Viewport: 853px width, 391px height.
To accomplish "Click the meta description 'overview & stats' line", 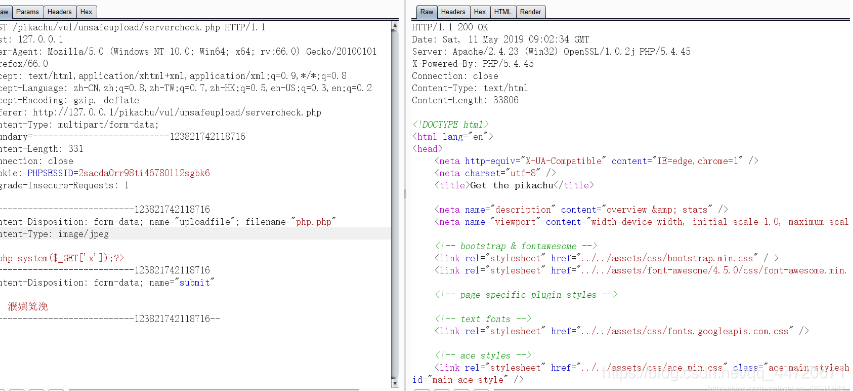I will [581, 209].
